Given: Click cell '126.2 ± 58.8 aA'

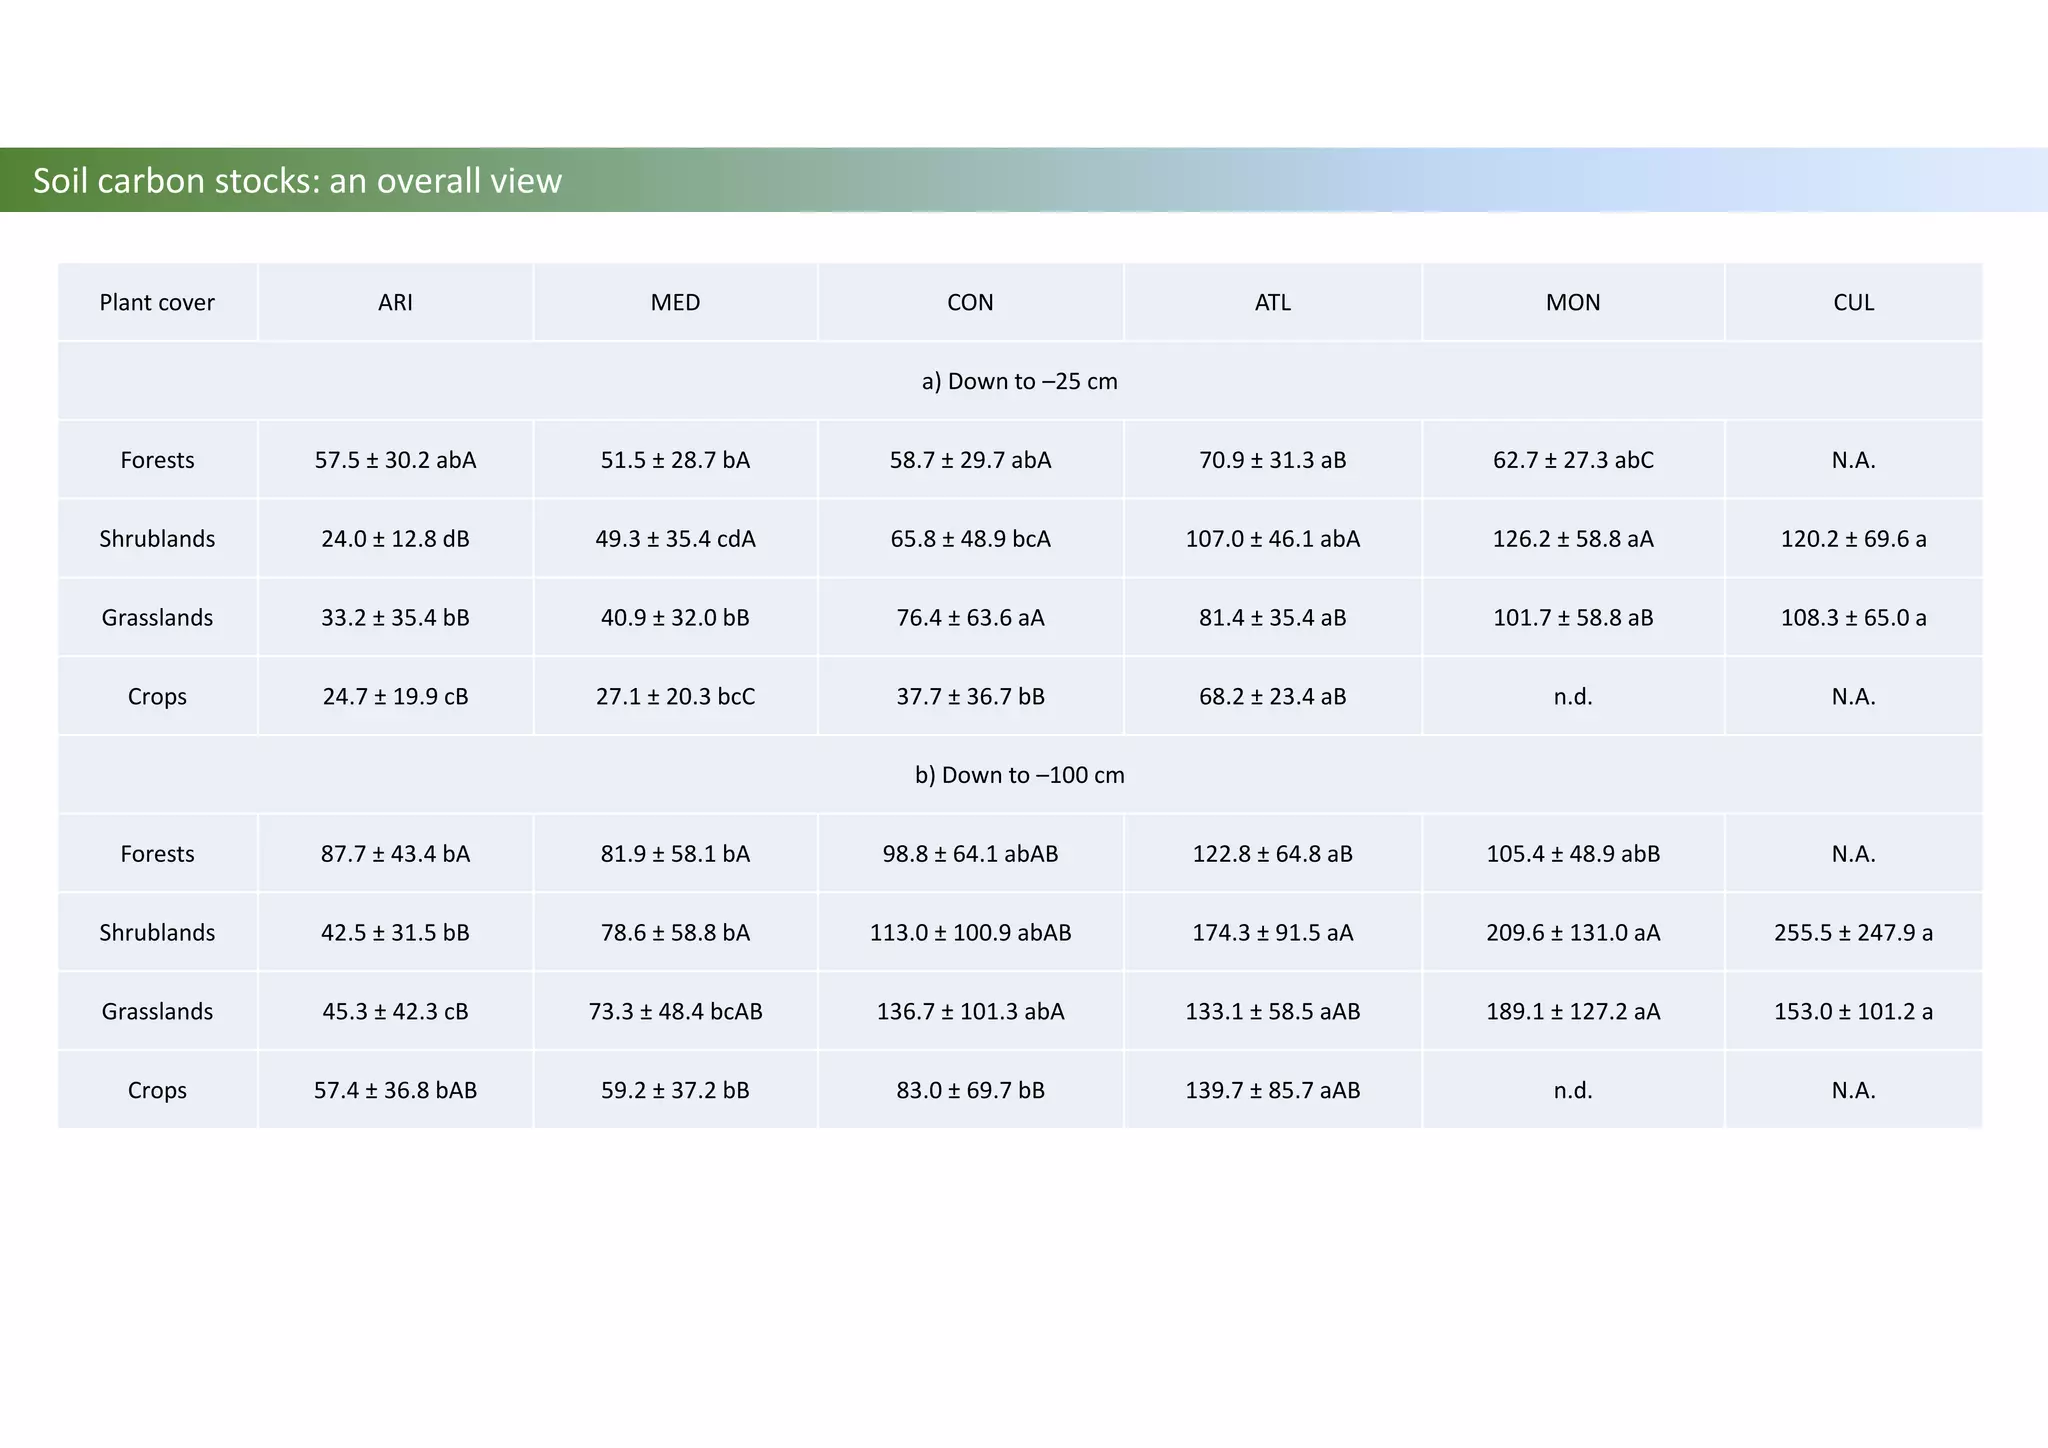Looking at the screenshot, I should click(1573, 539).
